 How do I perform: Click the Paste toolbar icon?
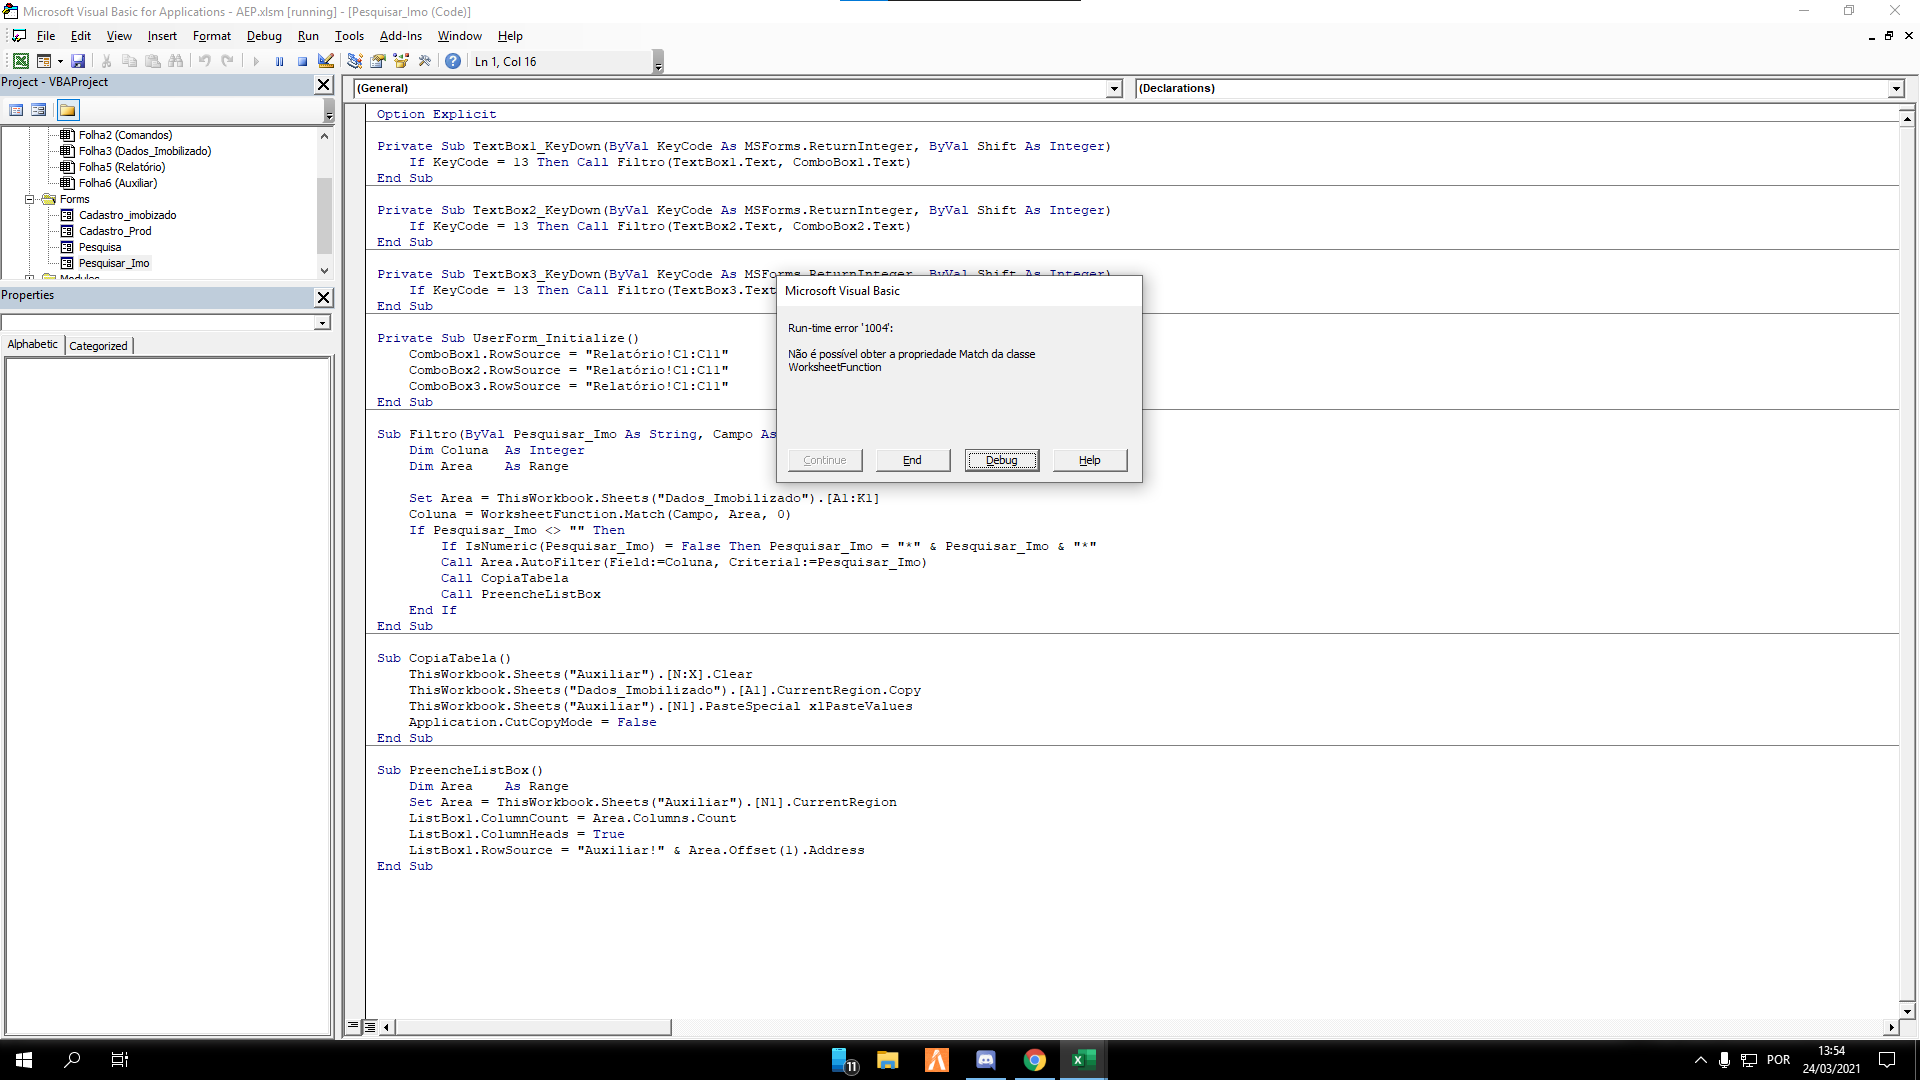point(153,61)
